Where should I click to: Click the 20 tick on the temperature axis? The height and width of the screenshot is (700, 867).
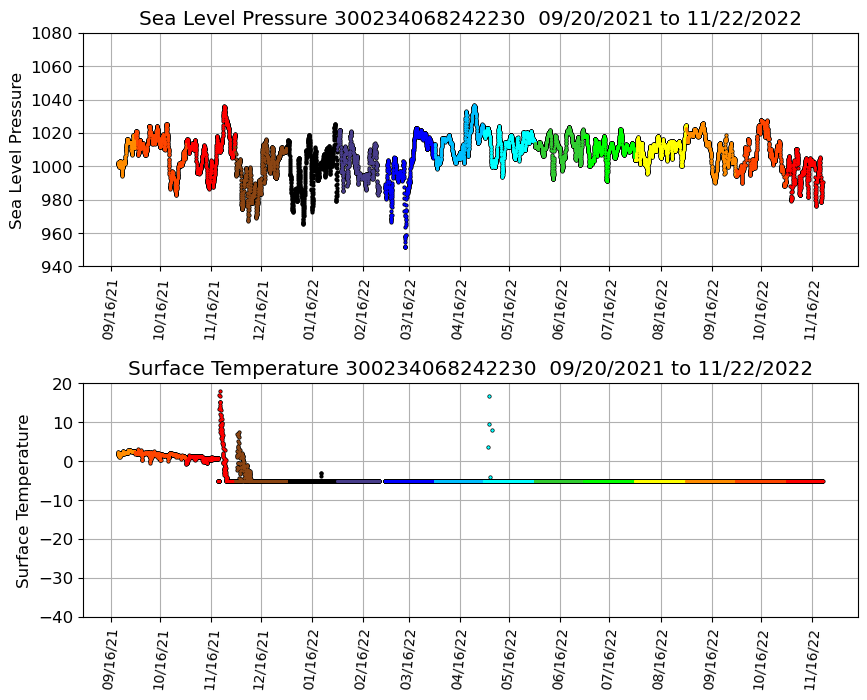pyautogui.click(x=62, y=384)
